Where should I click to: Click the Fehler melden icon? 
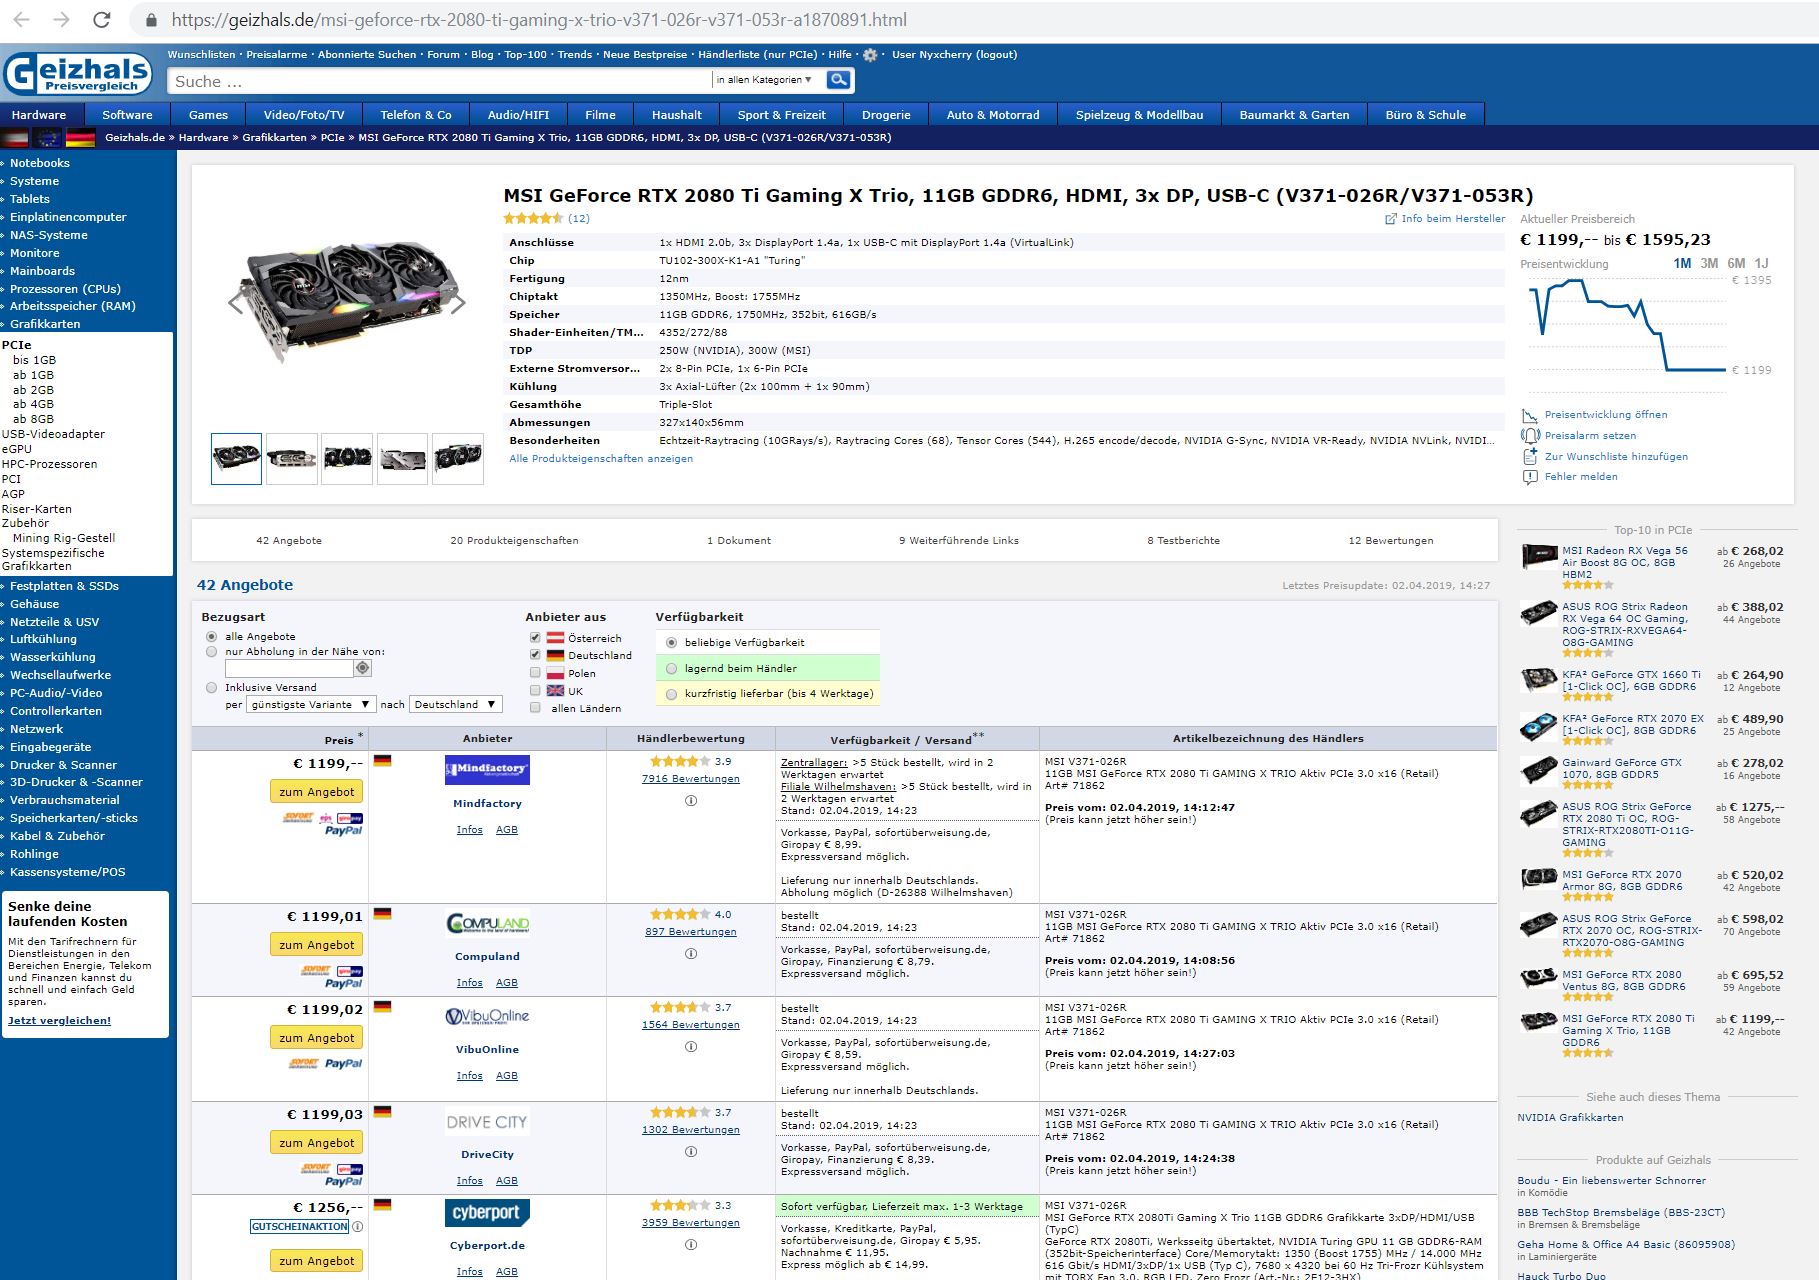[1530, 477]
